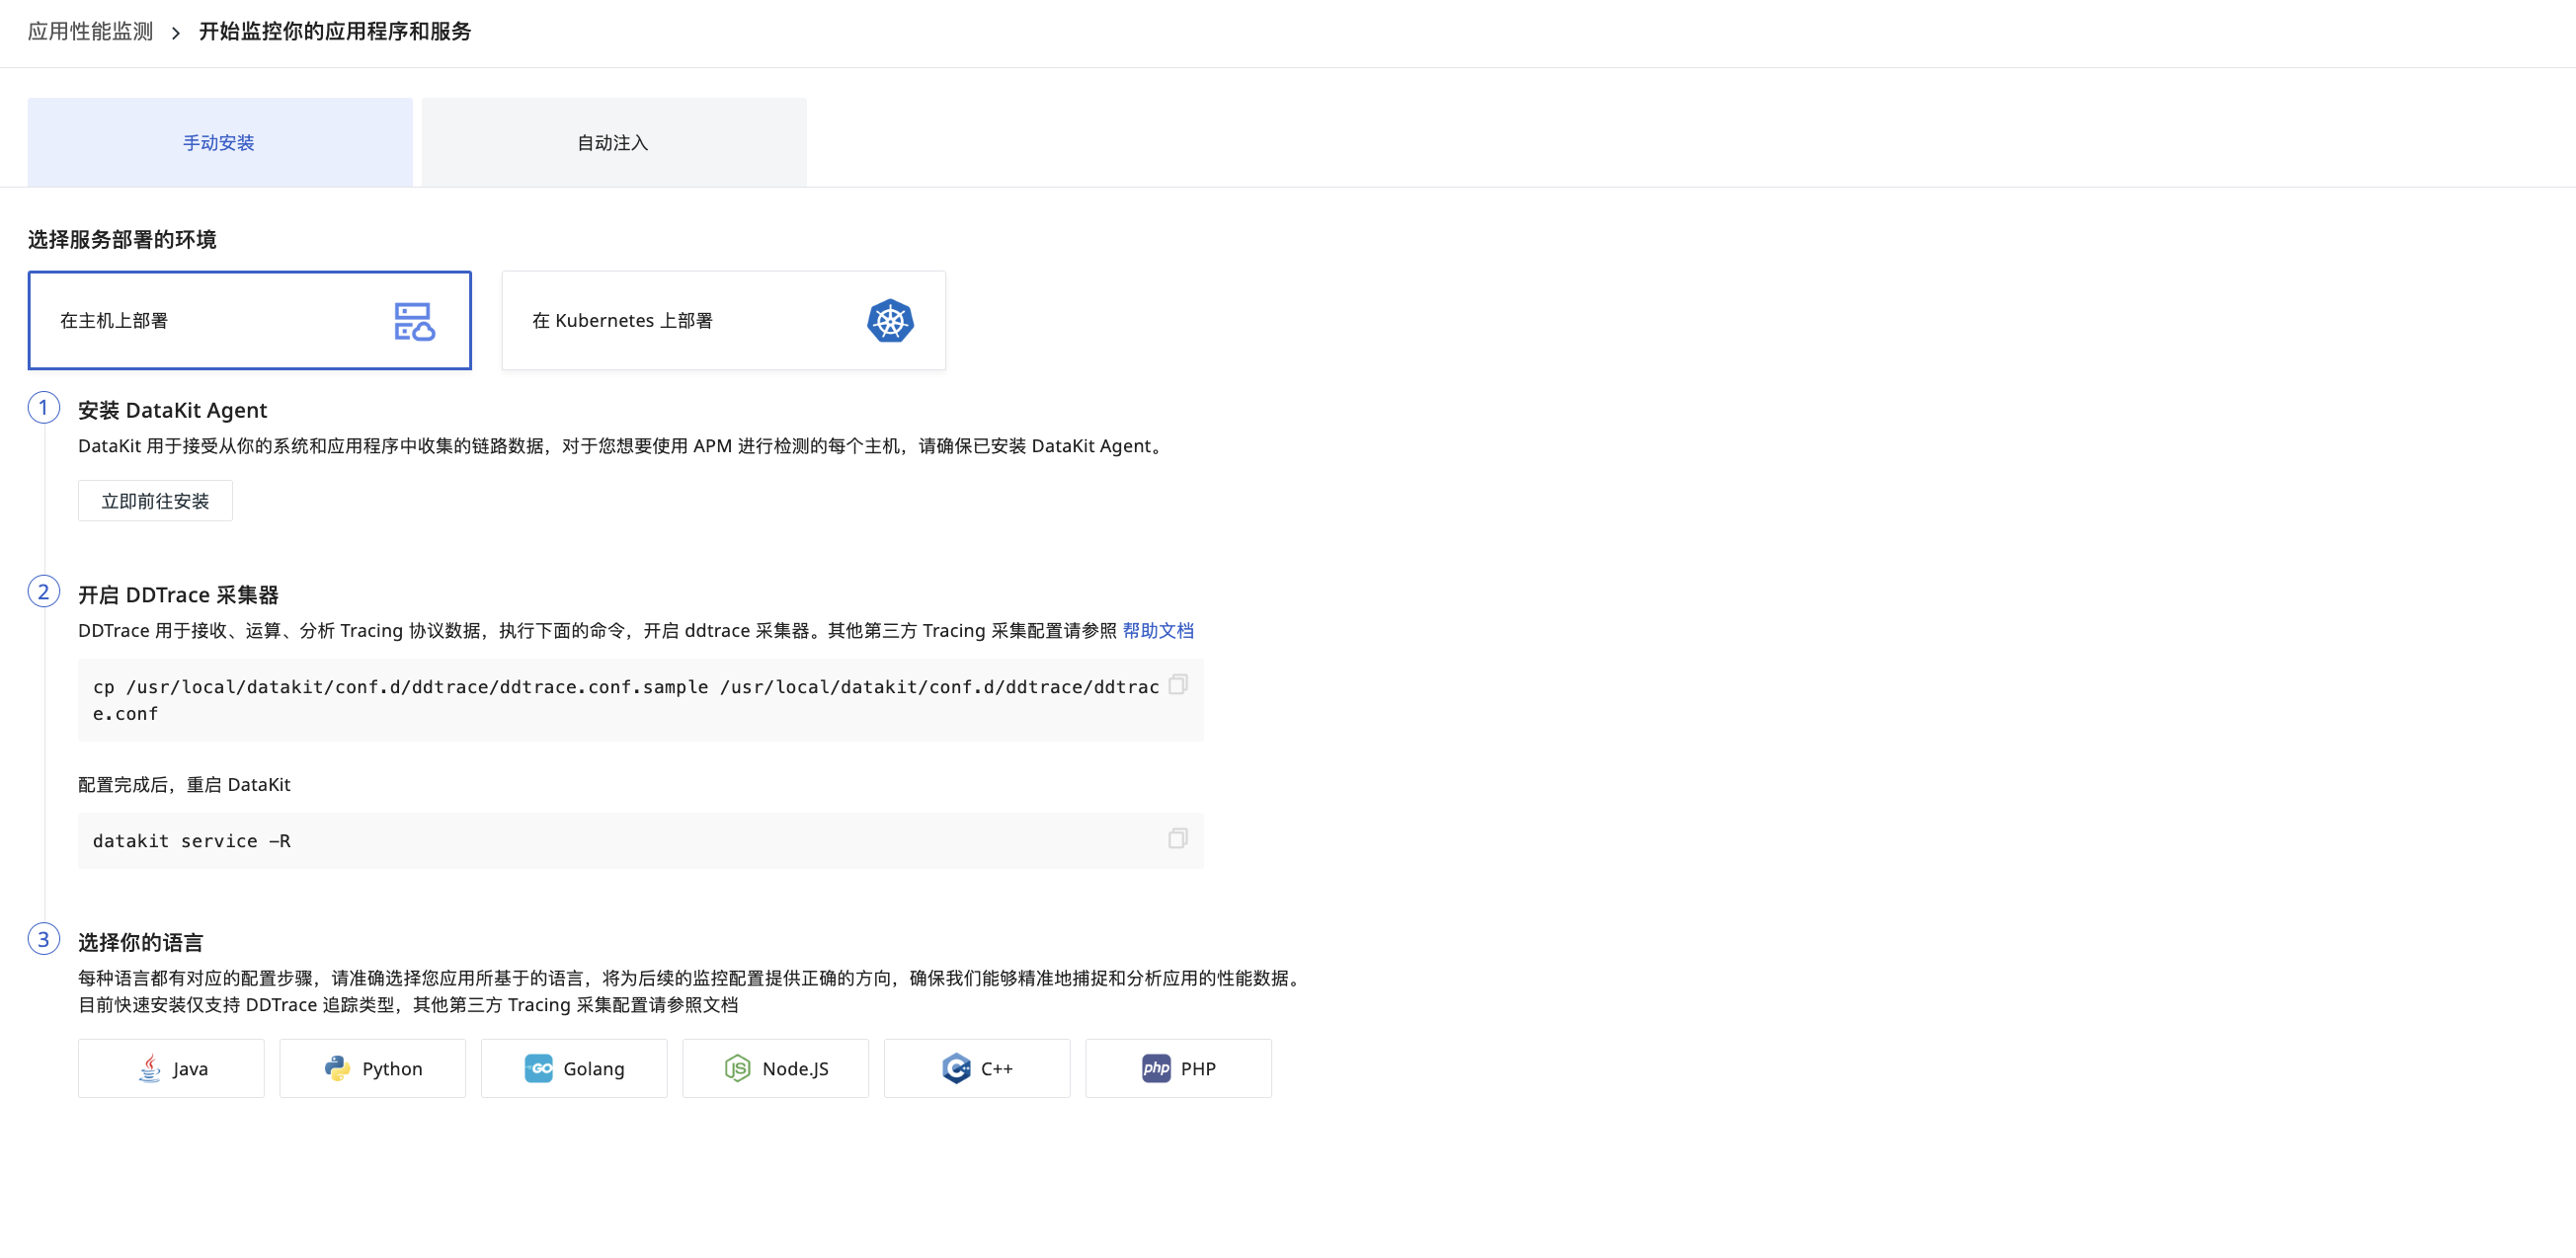Click the Kubernetes wheel logo icon
Viewport: 2576px width, 1258px height.
(890, 321)
